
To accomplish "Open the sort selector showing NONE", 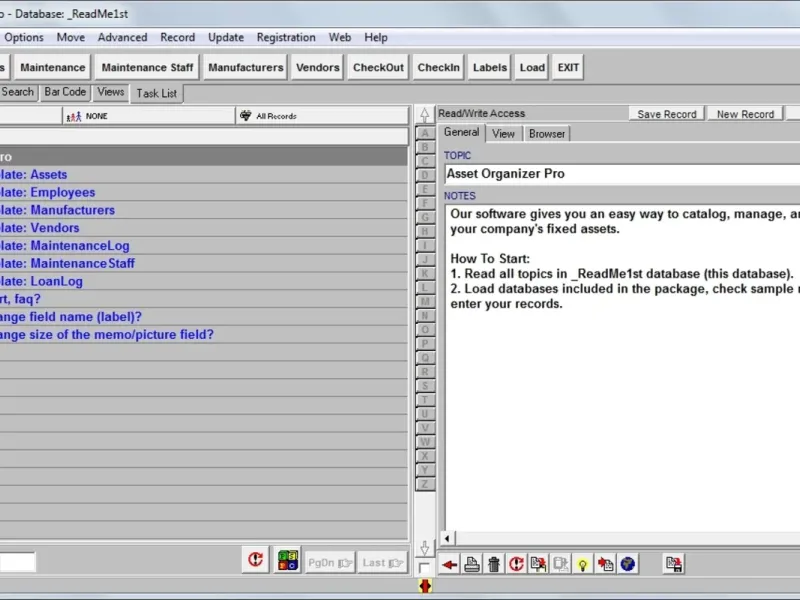I will pos(148,116).
